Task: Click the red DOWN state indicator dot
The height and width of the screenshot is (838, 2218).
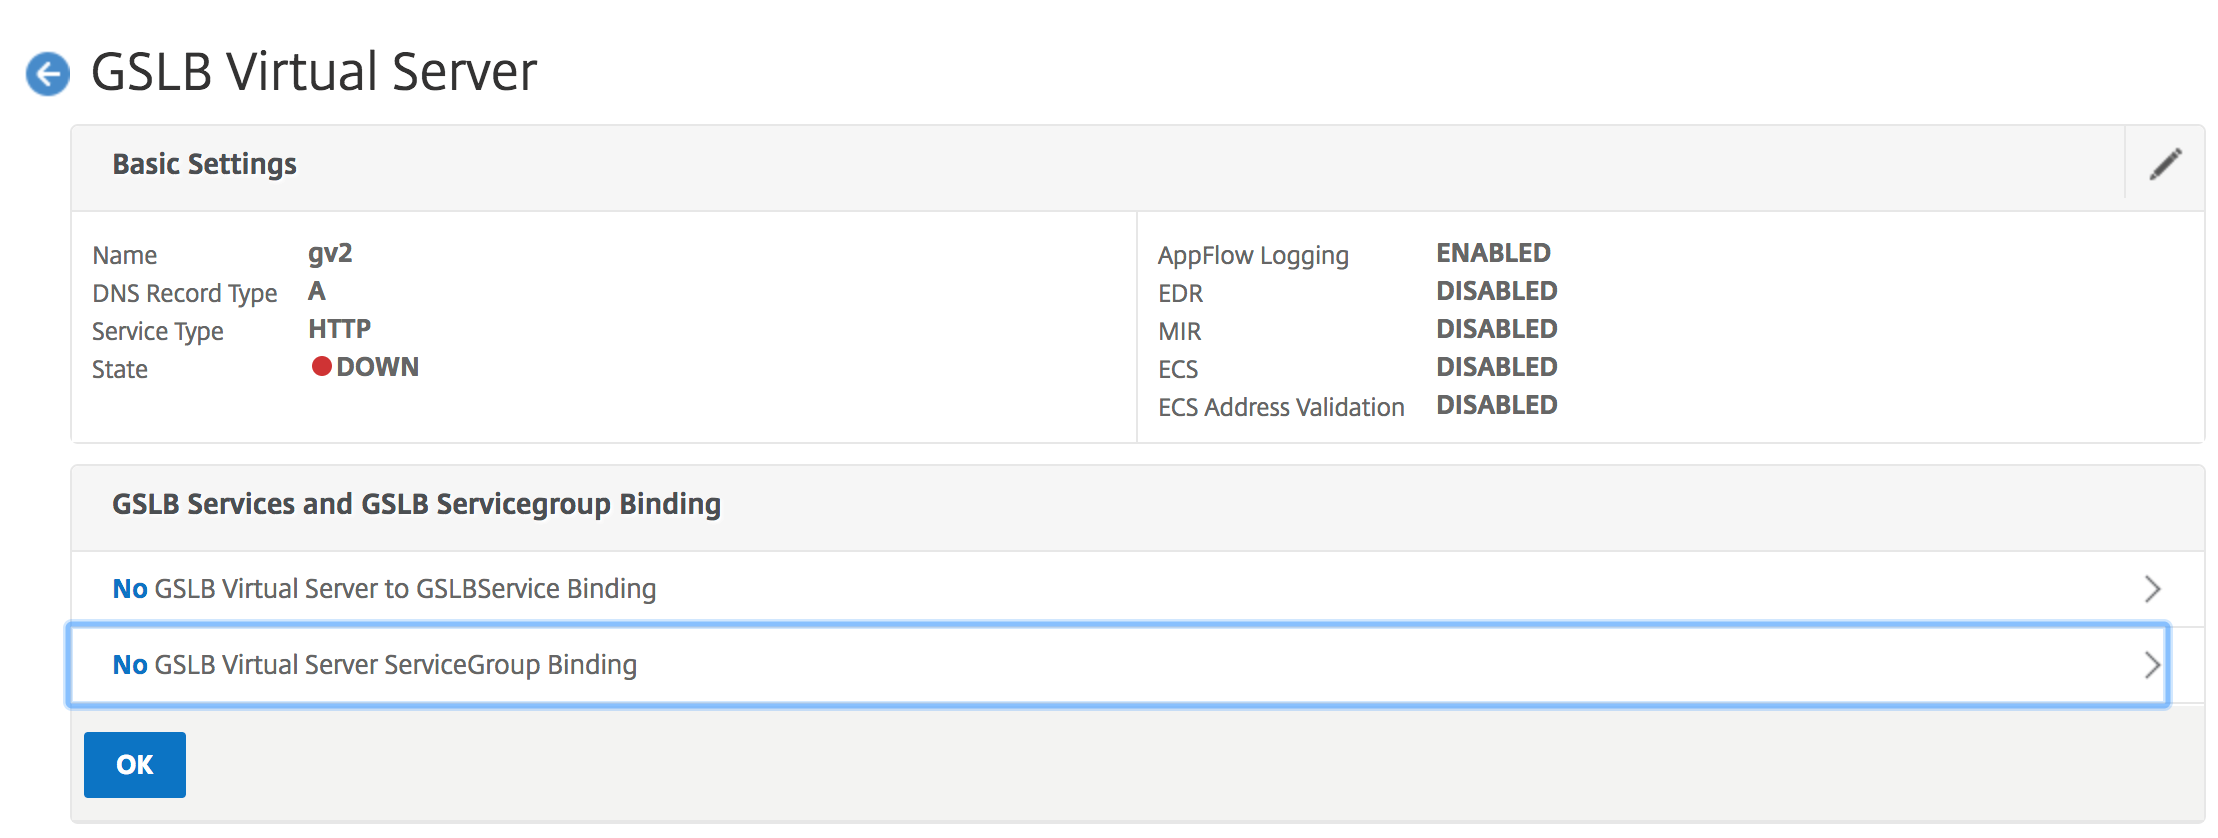Action: point(321,367)
